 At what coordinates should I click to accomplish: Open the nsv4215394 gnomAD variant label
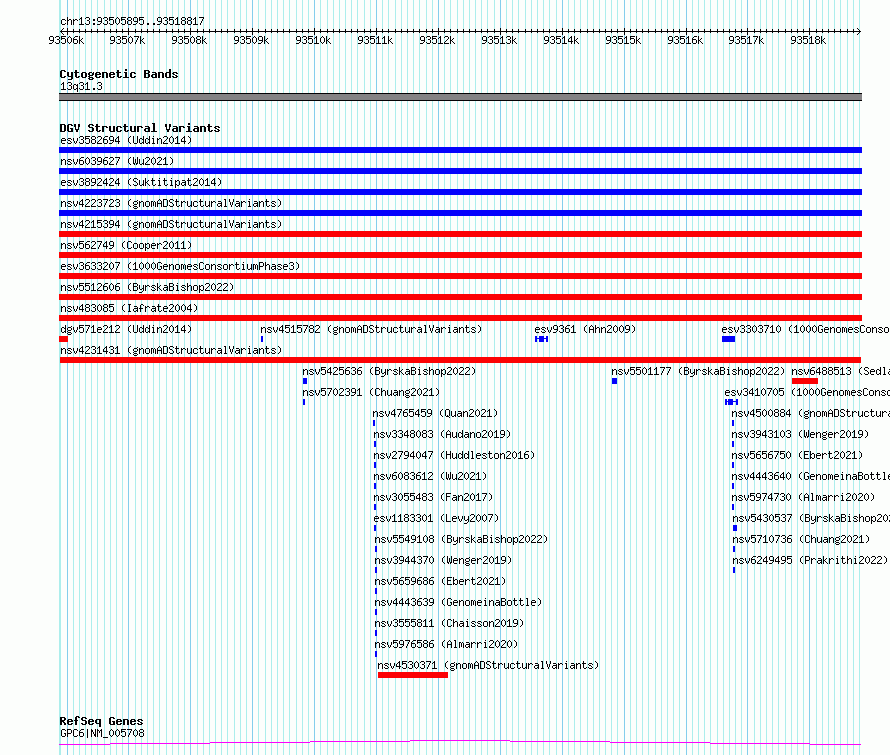click(171, 224)
